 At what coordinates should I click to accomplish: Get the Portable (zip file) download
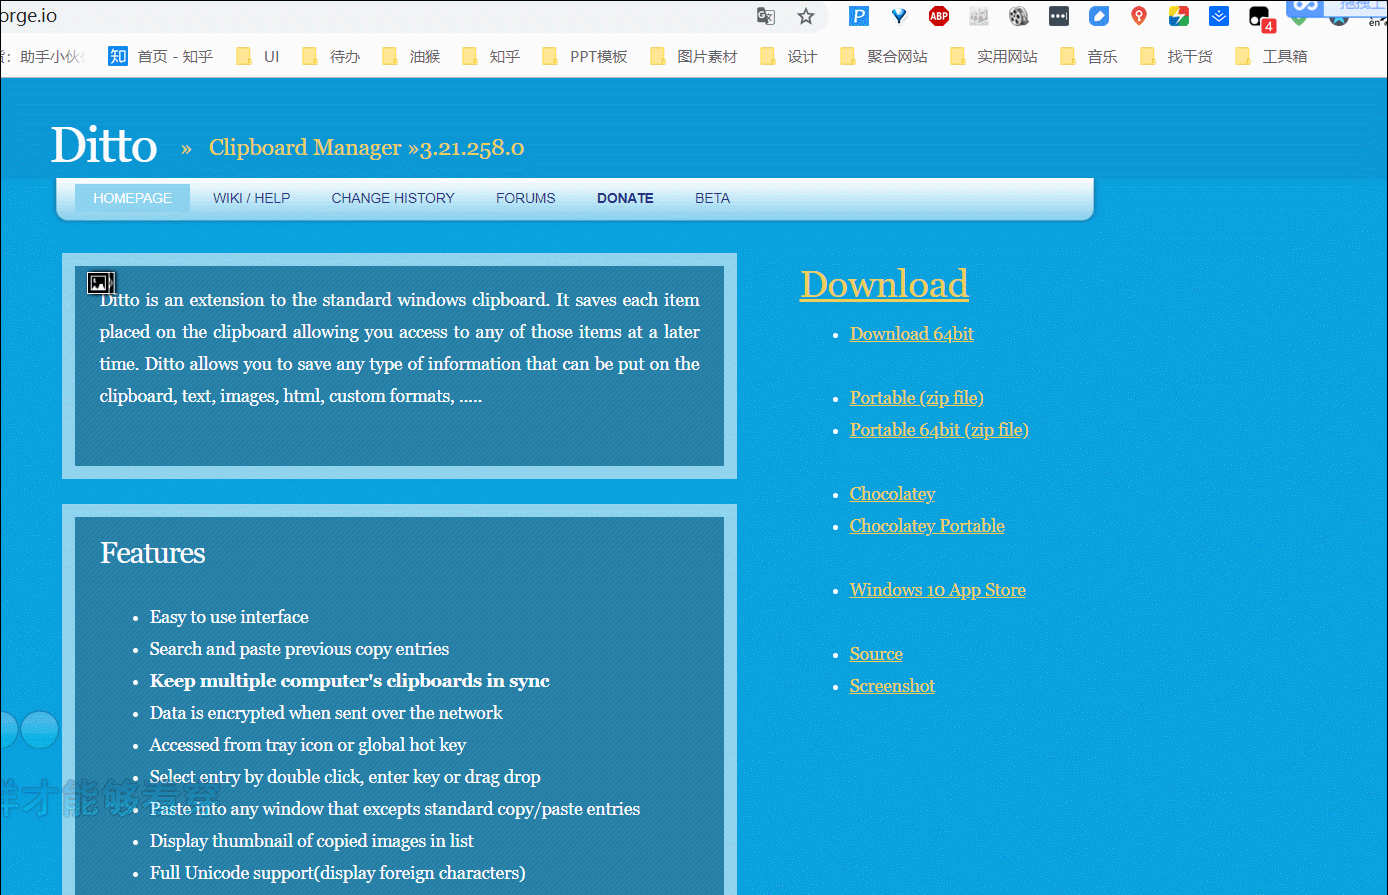(917, 398)
